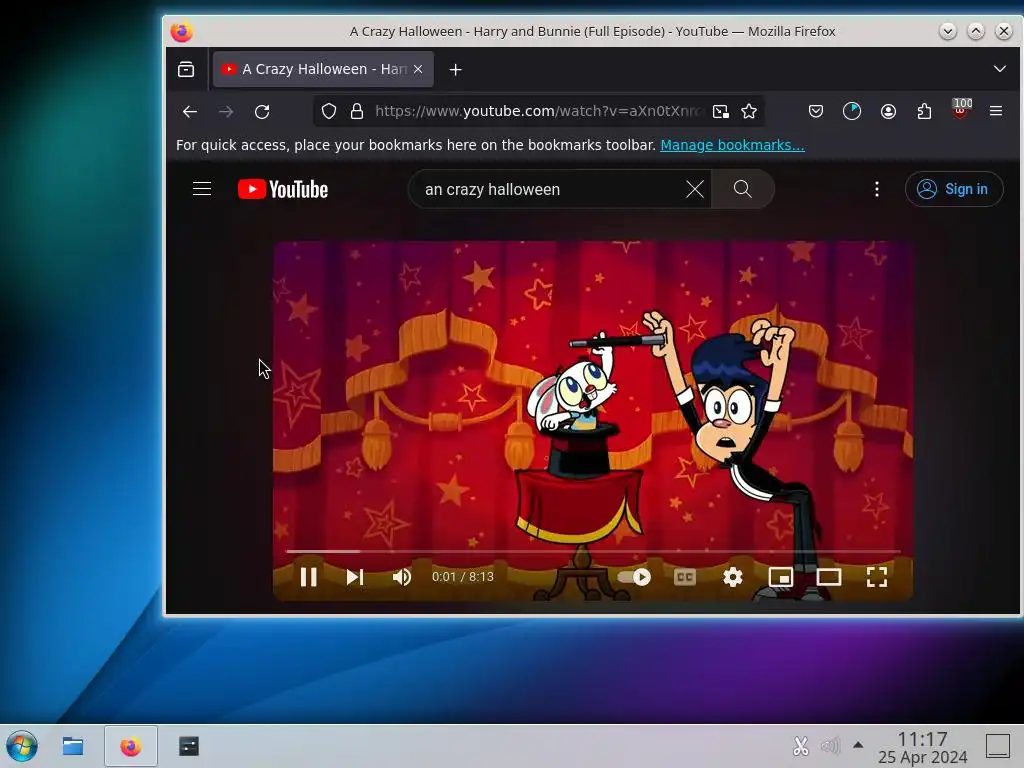The height and width of the screenshot is (768, 1024).
Task: Seek along the video progress bar
Action: [593, 551]
